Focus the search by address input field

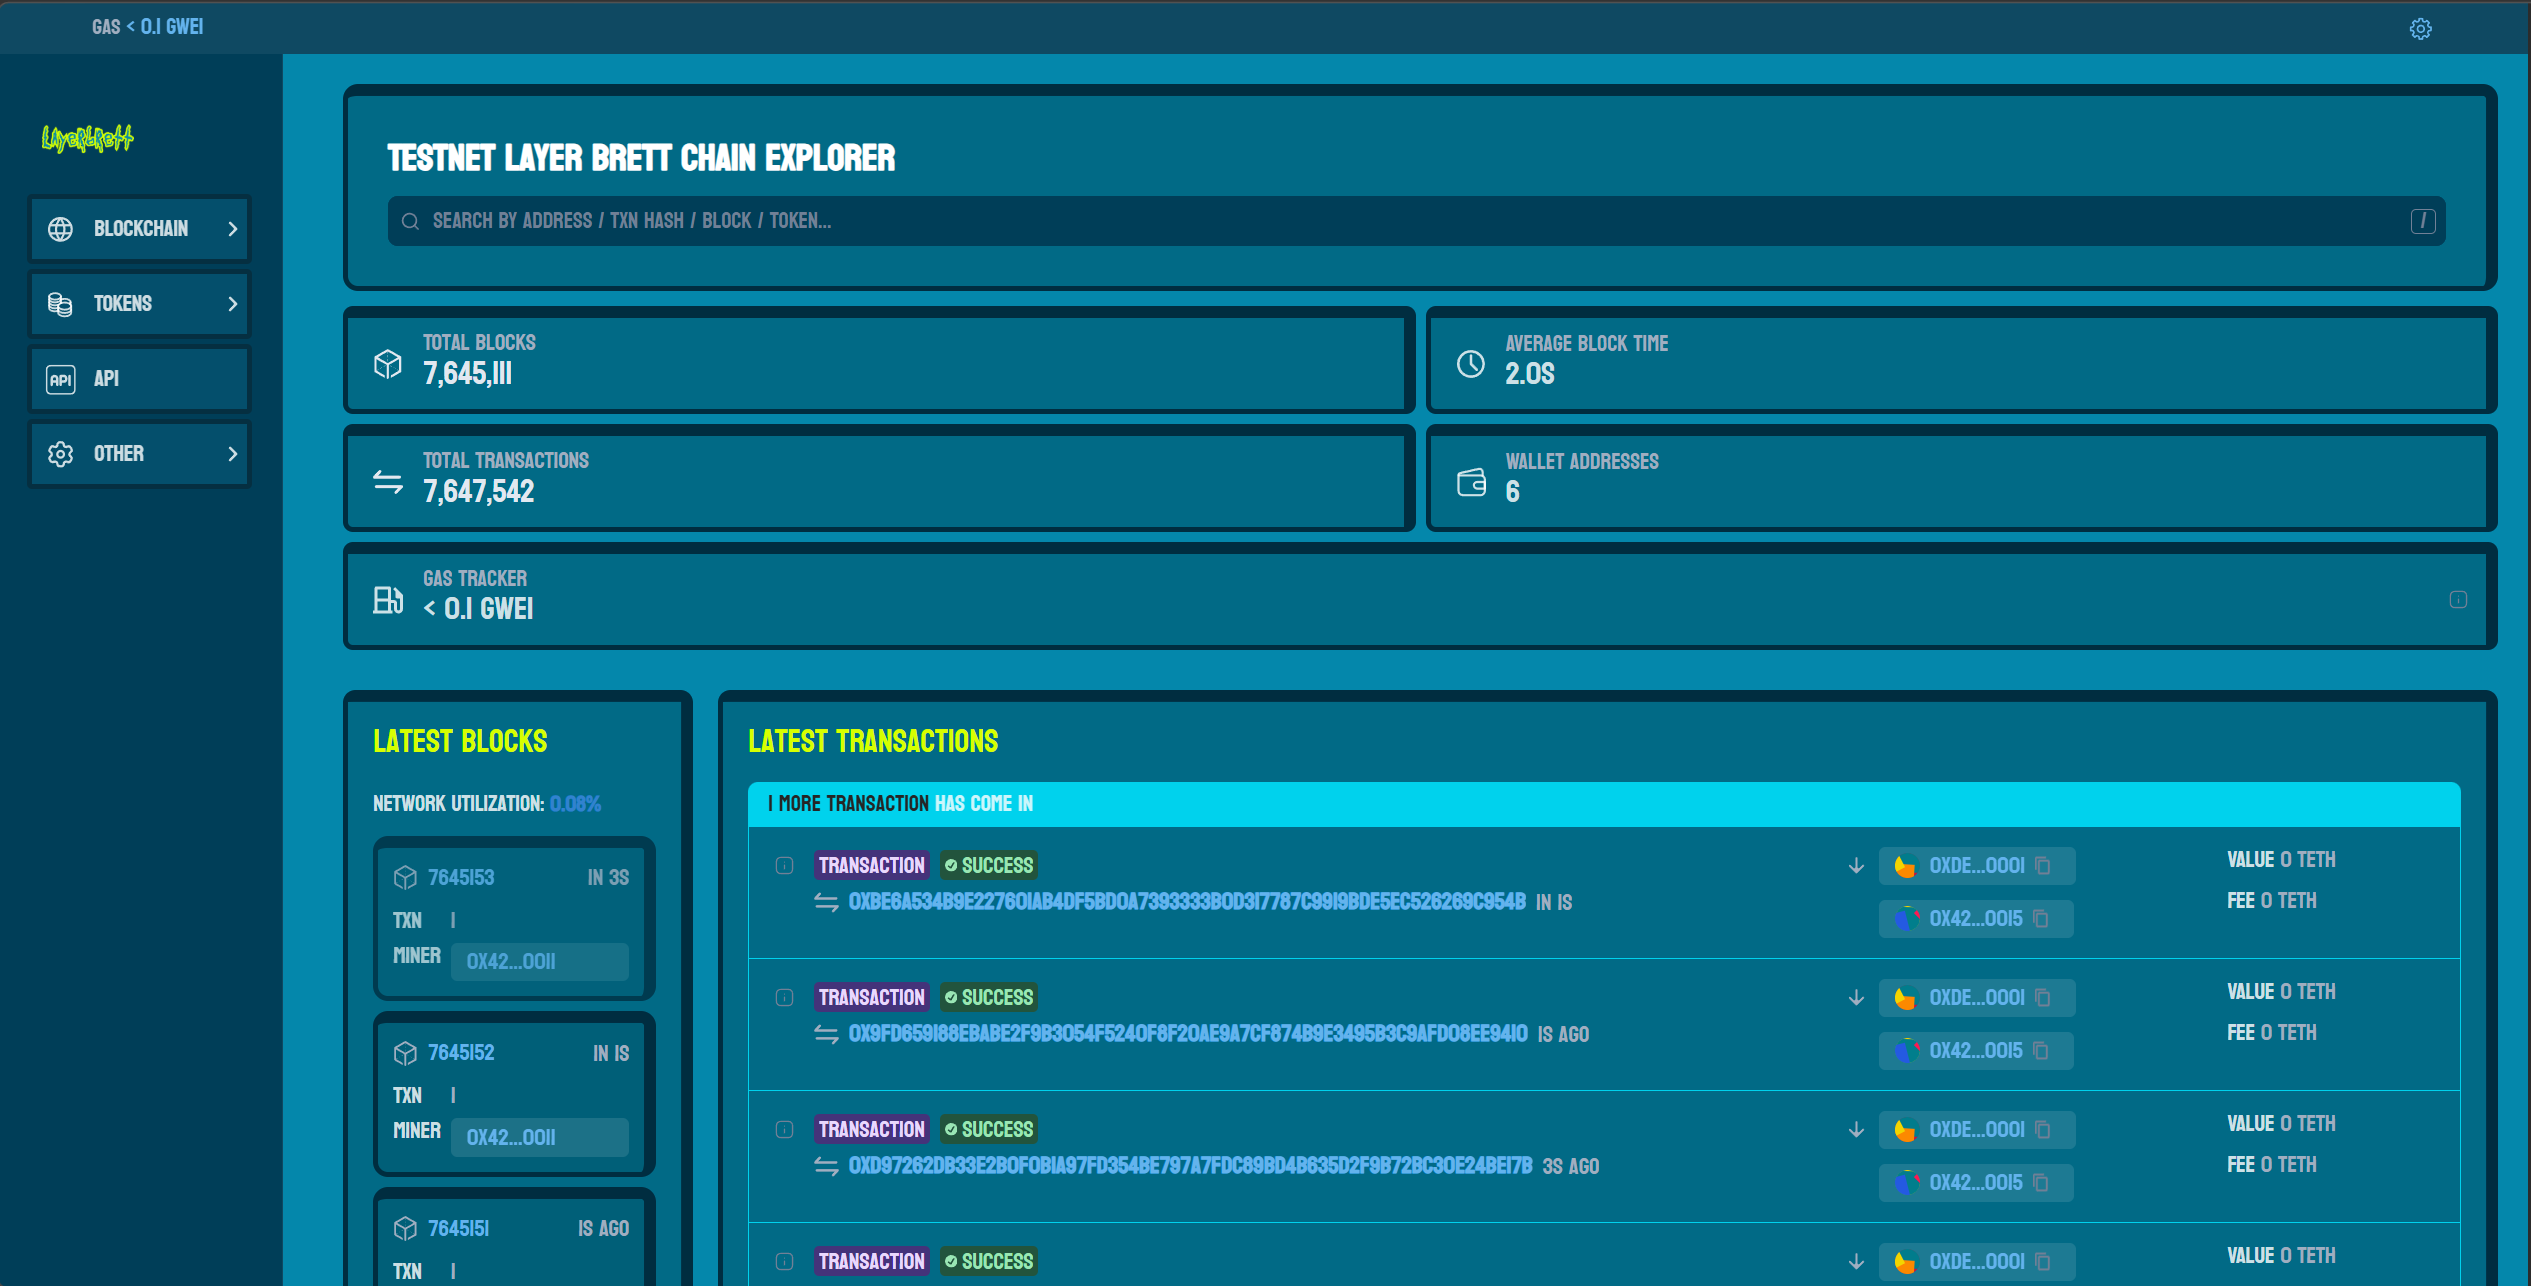[x=1400, y=221]
